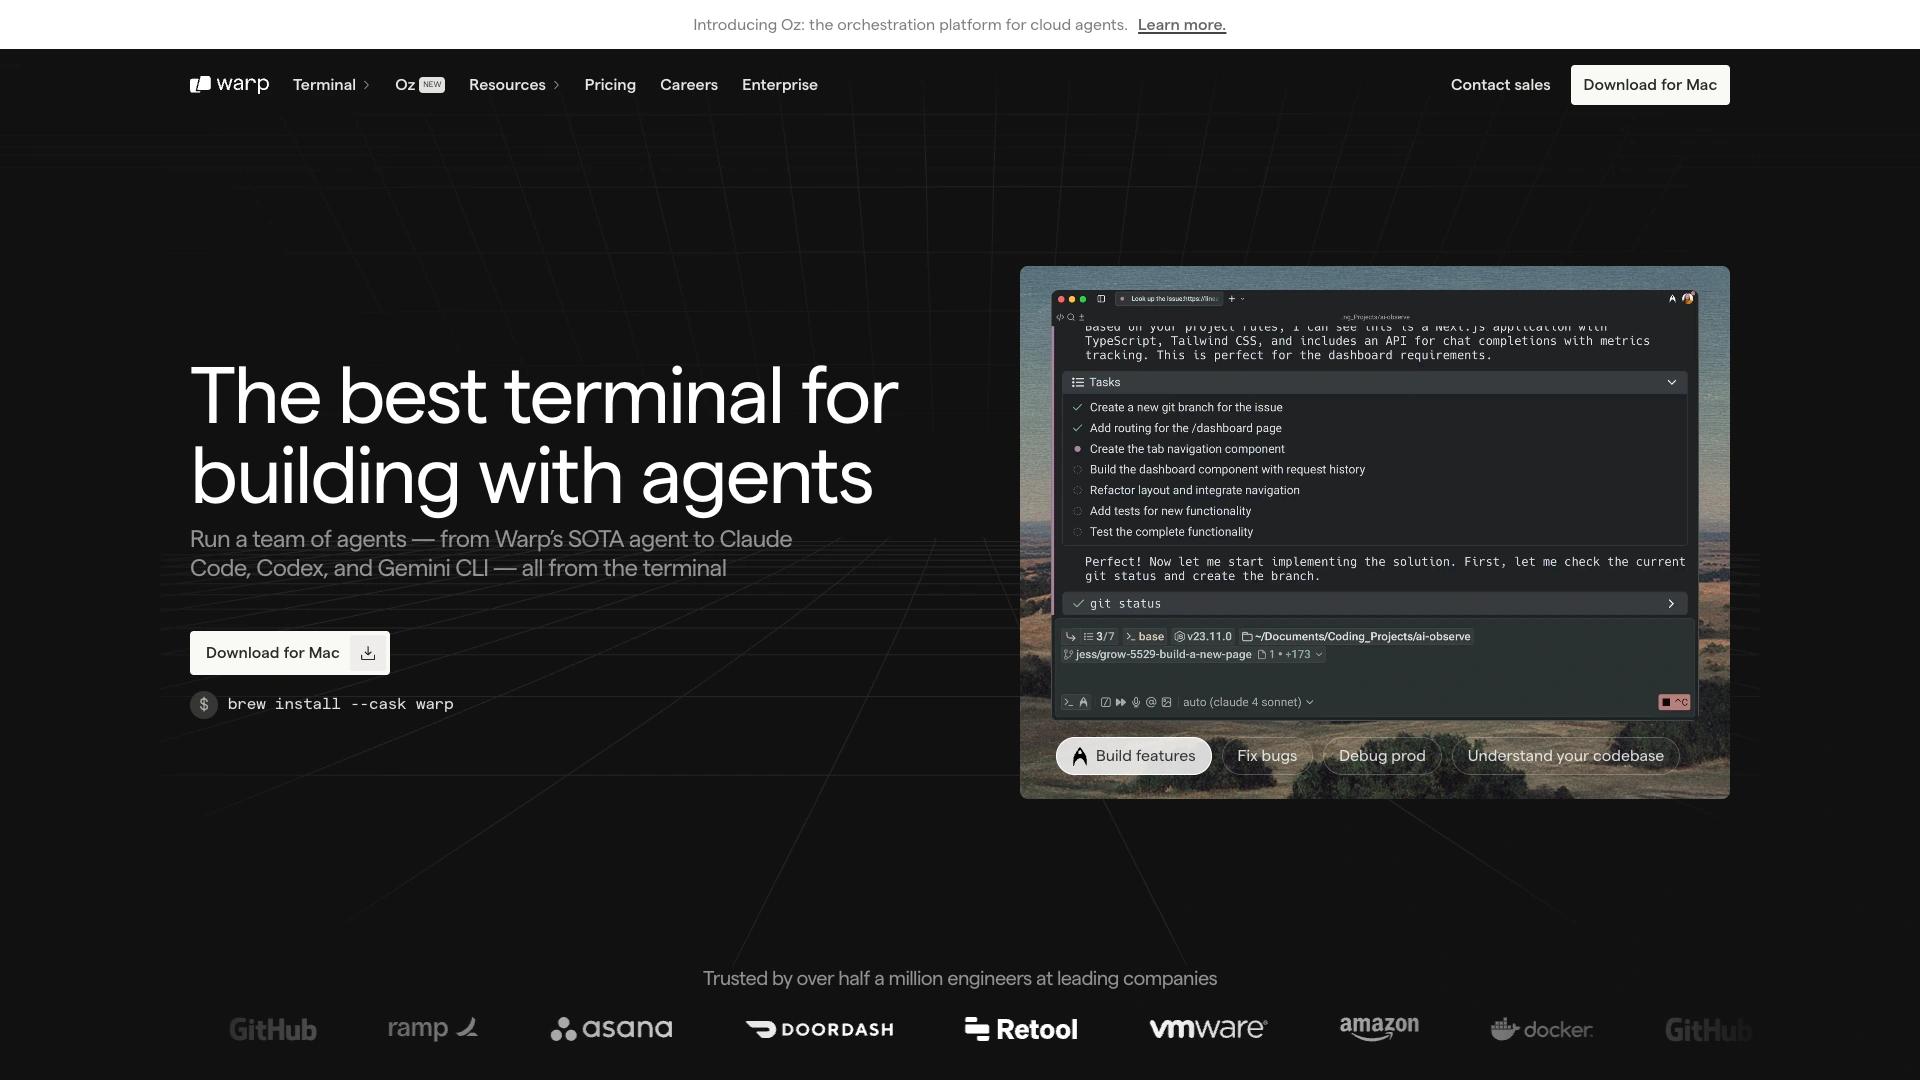Select the Understand your codebase pill
The width and height of the screenshot is (1920, 1080).
click(1564, 756)
